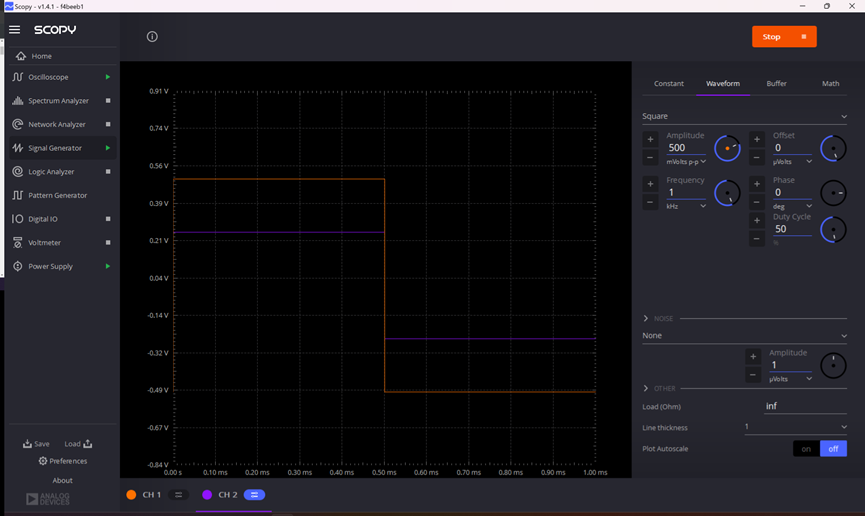This screenshot has width=865, height=516.
Task: Open the Frequency kHz unit dropdown
Action: (x=686, y=207)
